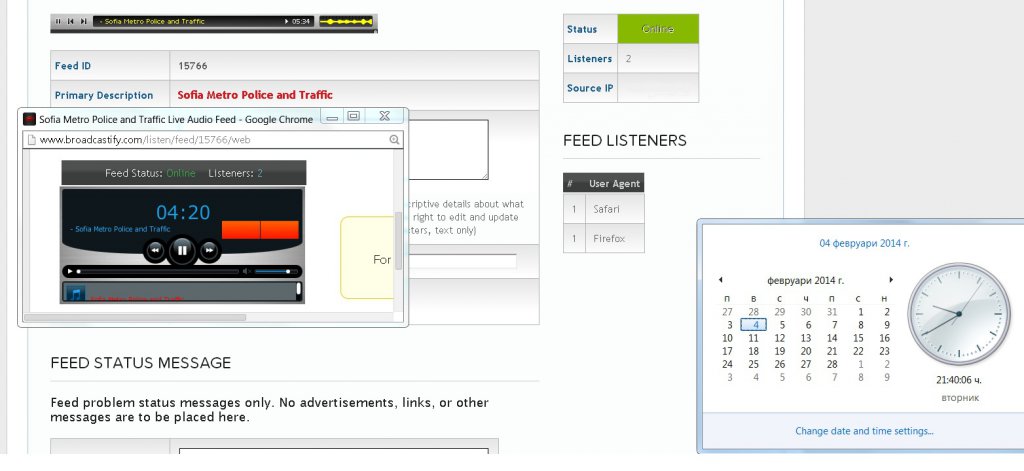Image resolution: width=1024 pixels, height=471 pixels.
Task: Minimize the Chrome popup window
Action: tap(332, 117)
